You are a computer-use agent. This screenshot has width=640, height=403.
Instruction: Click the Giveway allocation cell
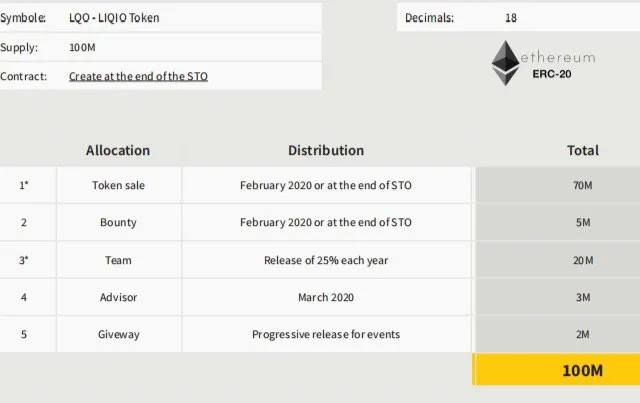coord(119,334)
